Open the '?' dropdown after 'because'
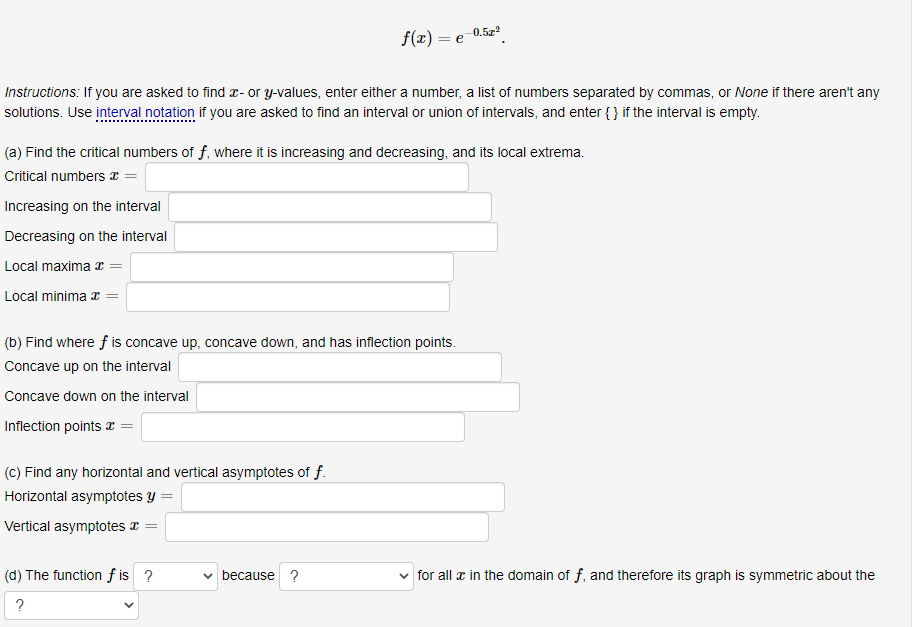The width and height of the screenshot is (918, 627). 345,576
